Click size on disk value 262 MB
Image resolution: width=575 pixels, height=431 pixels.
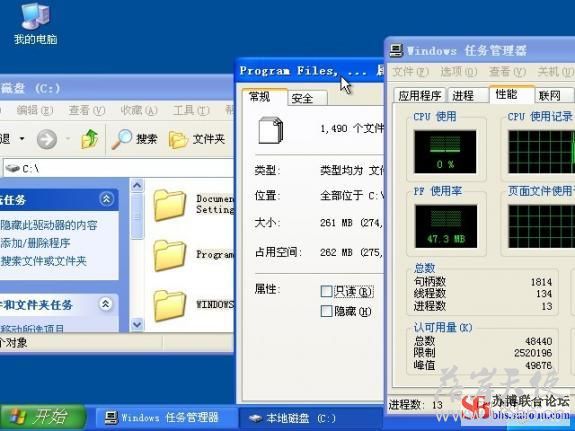click(336, 252)
